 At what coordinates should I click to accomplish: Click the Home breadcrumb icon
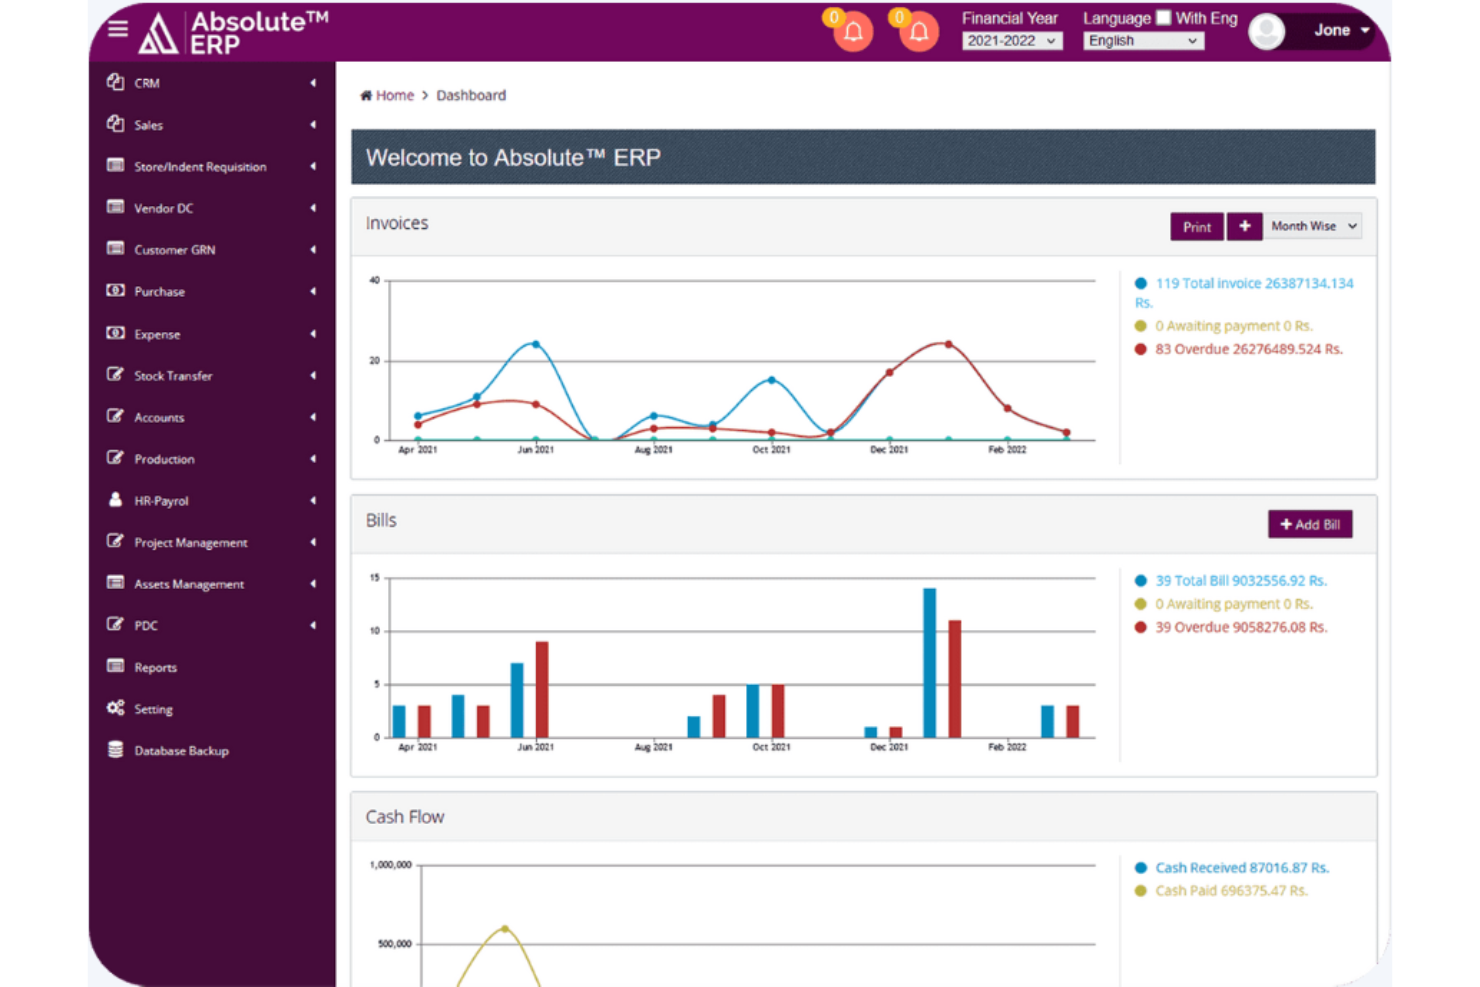[366, 94]
